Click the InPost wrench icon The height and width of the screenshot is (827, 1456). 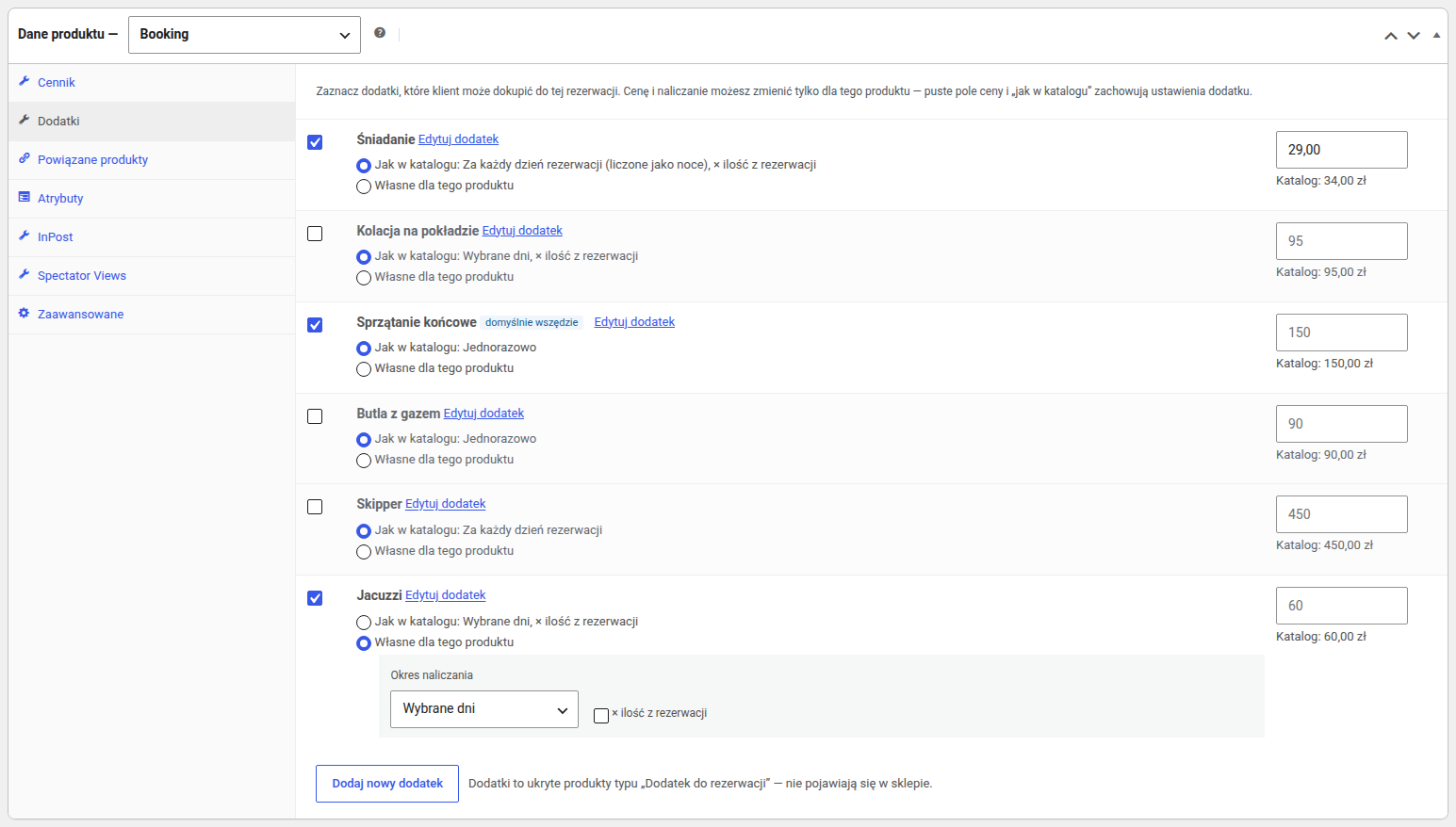24,236
